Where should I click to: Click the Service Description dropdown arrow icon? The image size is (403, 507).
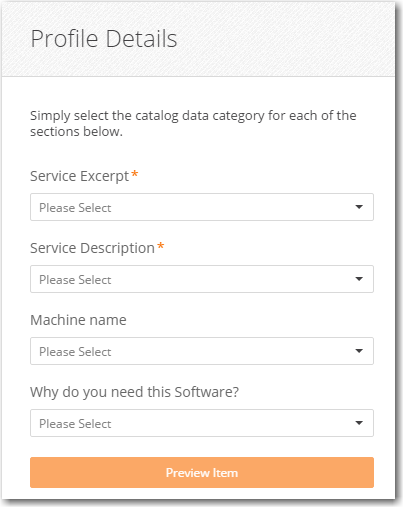pos(359,279)
